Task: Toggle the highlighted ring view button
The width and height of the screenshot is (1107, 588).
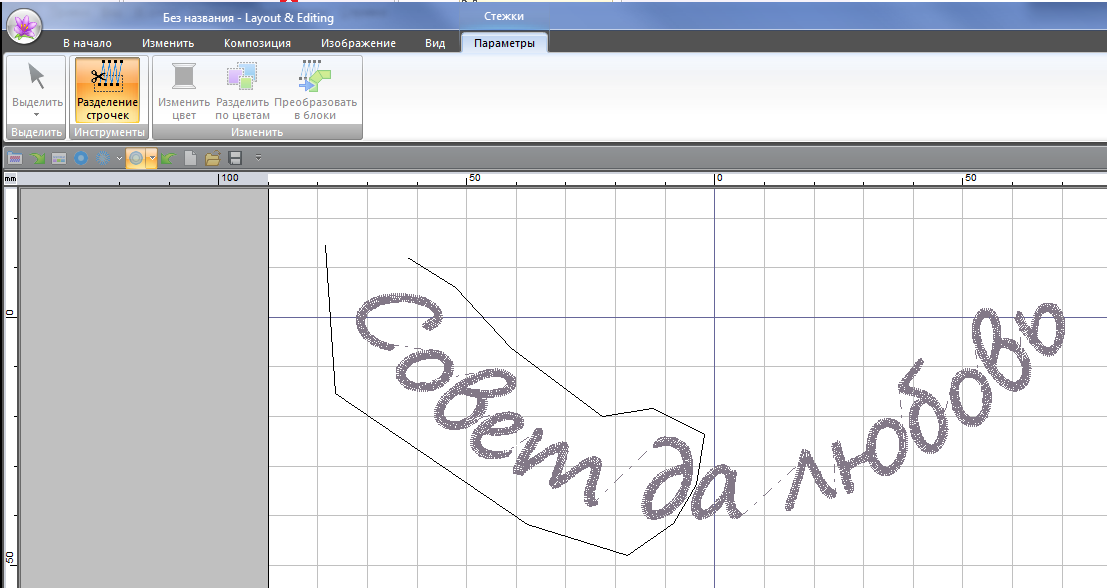Action: tap(135, 158)
